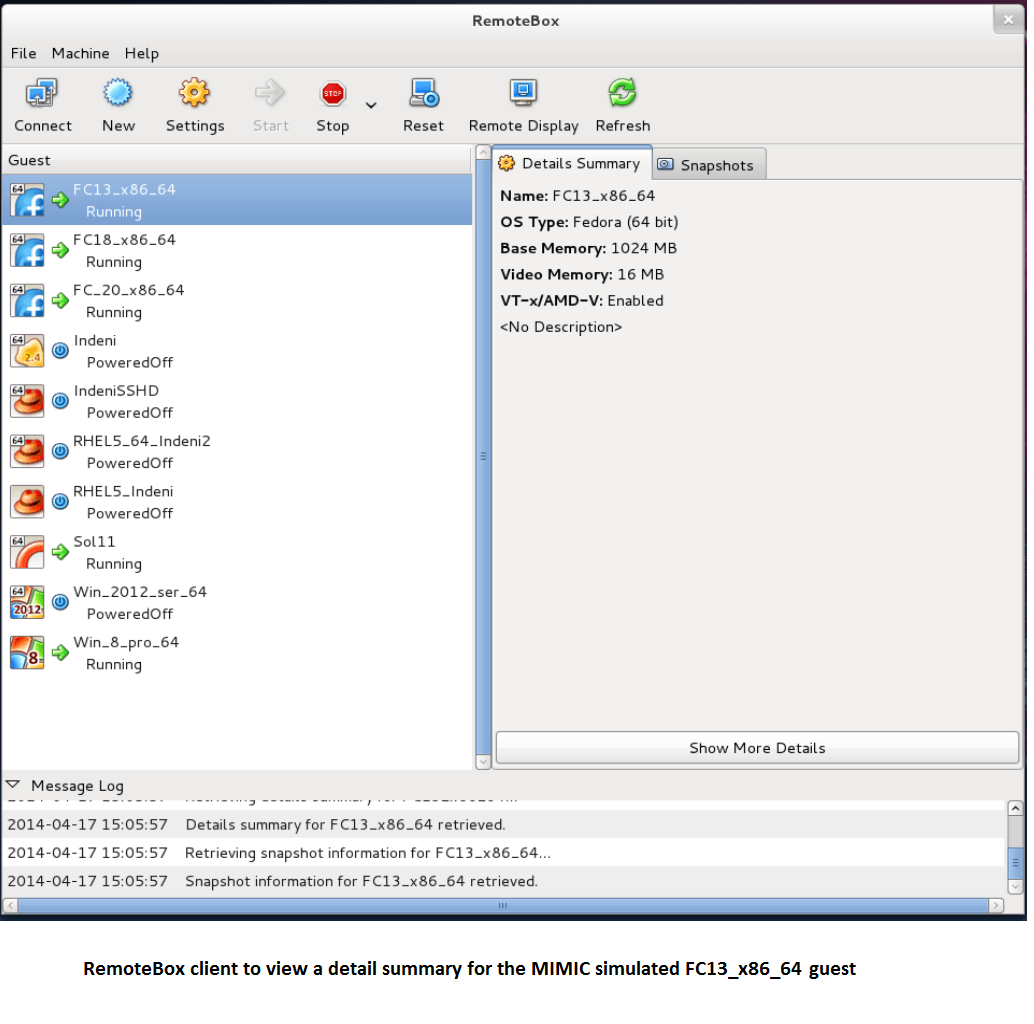Click the message log horizontal scrollbar
The image size is (1034, 1024).
(x=502, y=905)
